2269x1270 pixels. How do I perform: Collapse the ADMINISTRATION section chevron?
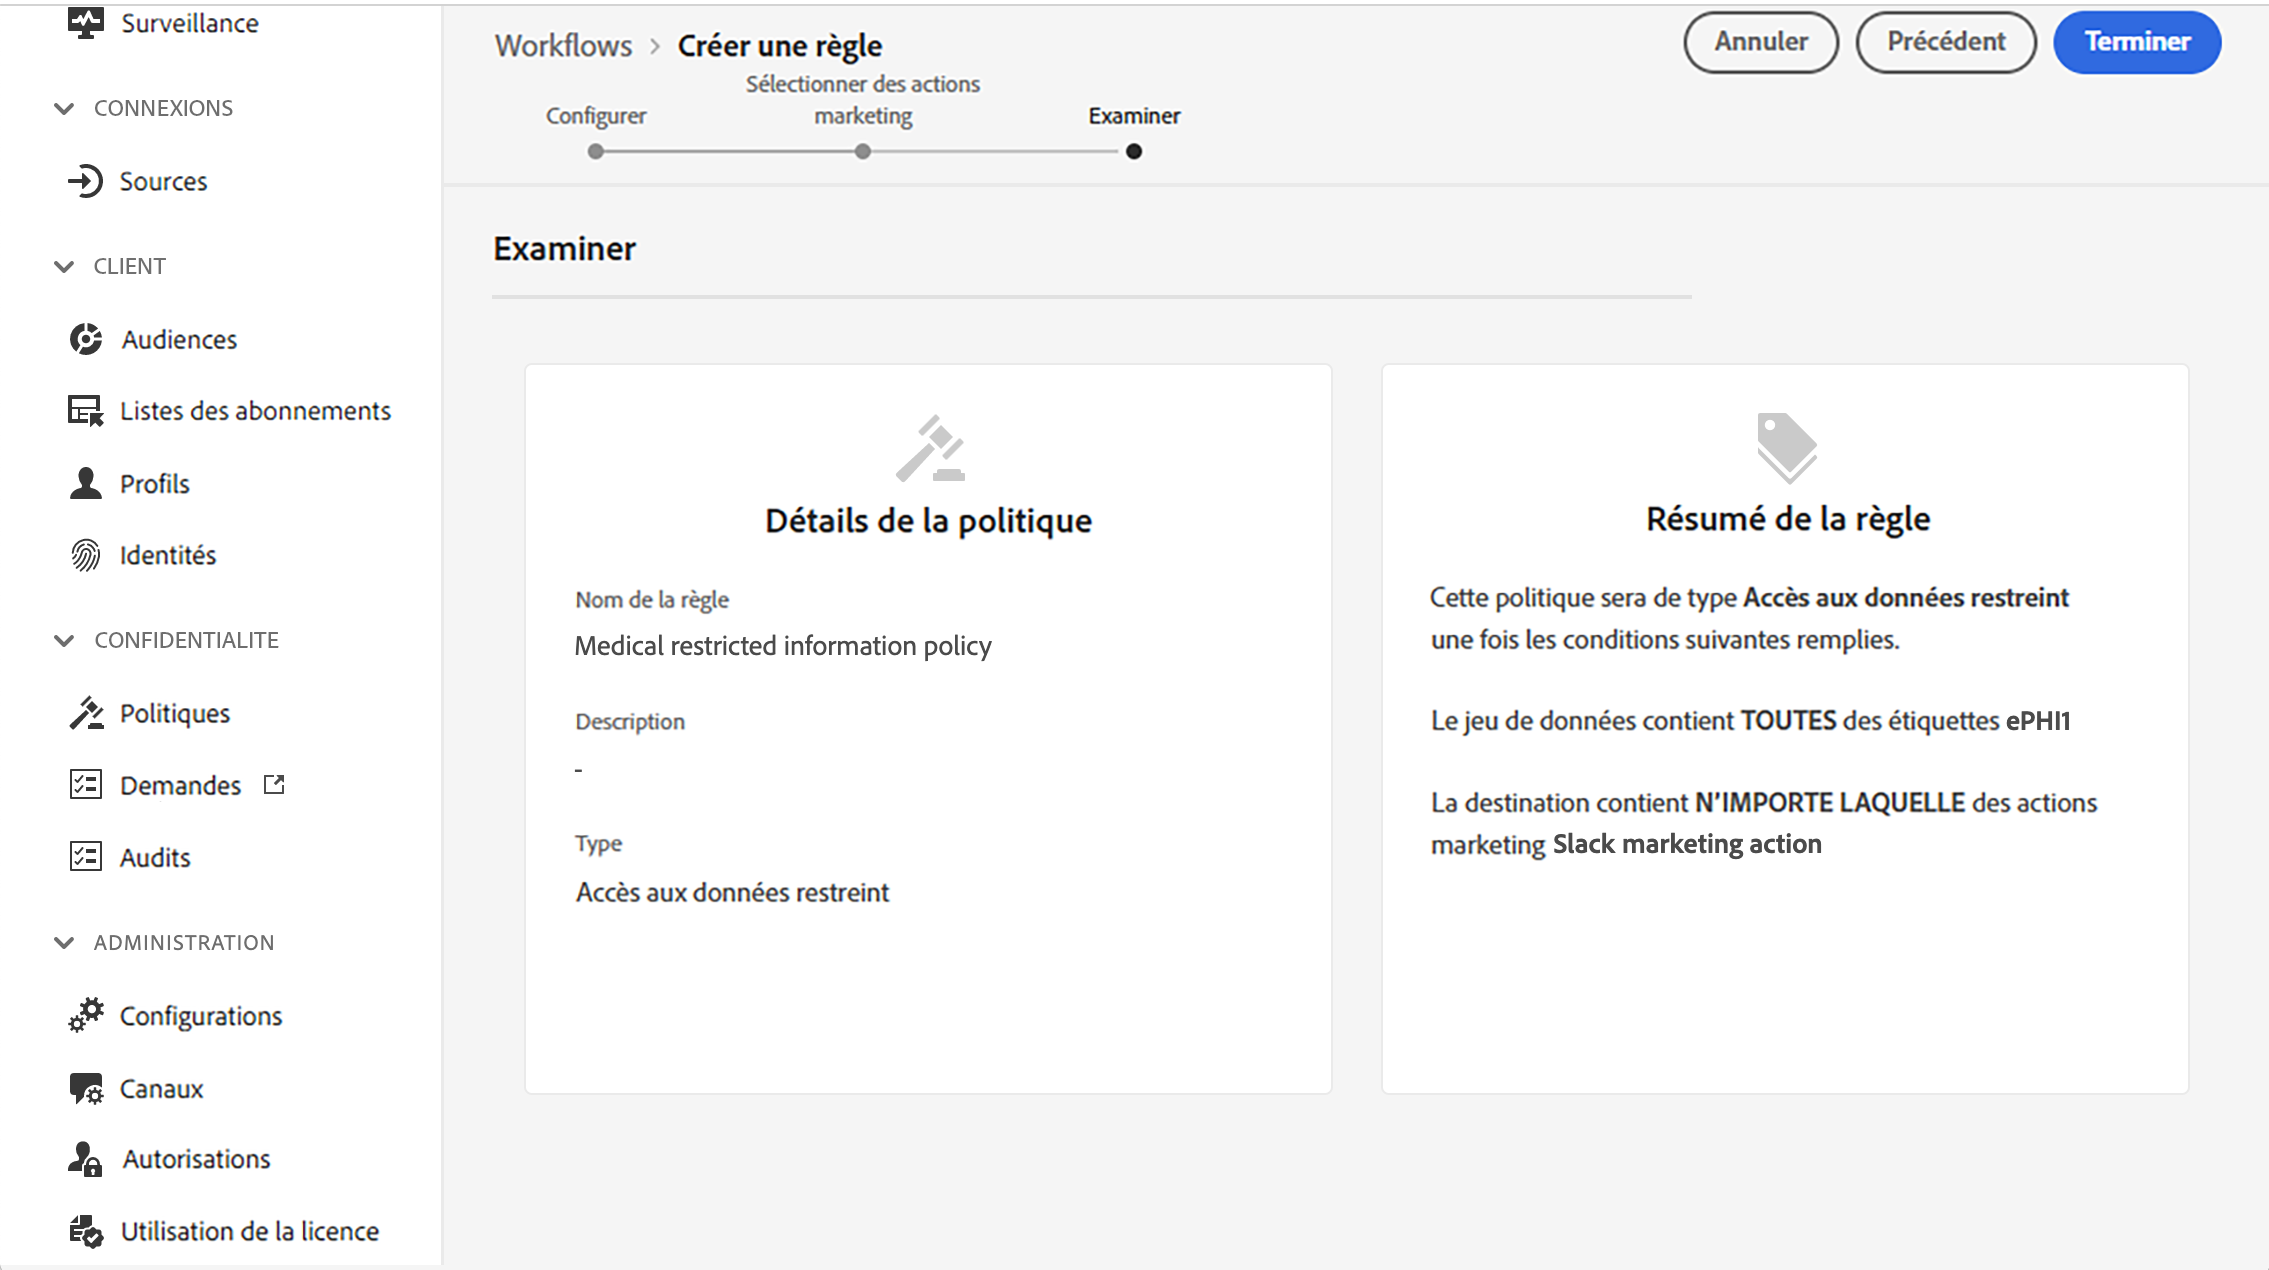pos(64,942)
